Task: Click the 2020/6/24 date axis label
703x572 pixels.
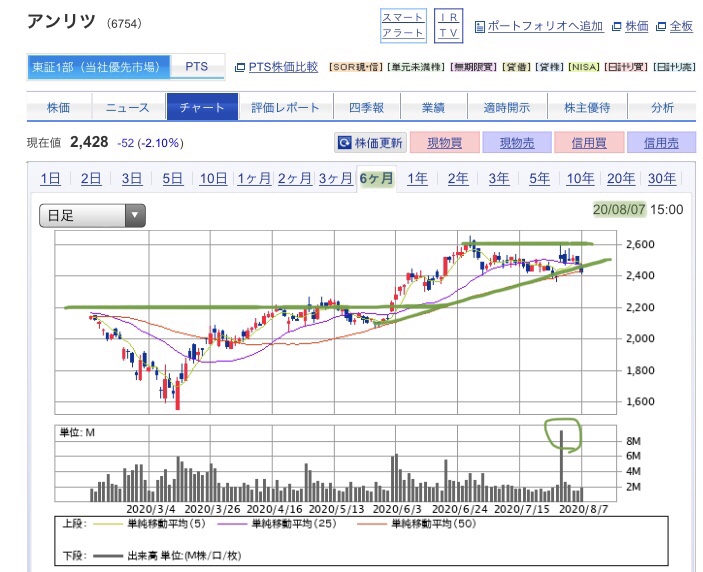Action: 460,509
